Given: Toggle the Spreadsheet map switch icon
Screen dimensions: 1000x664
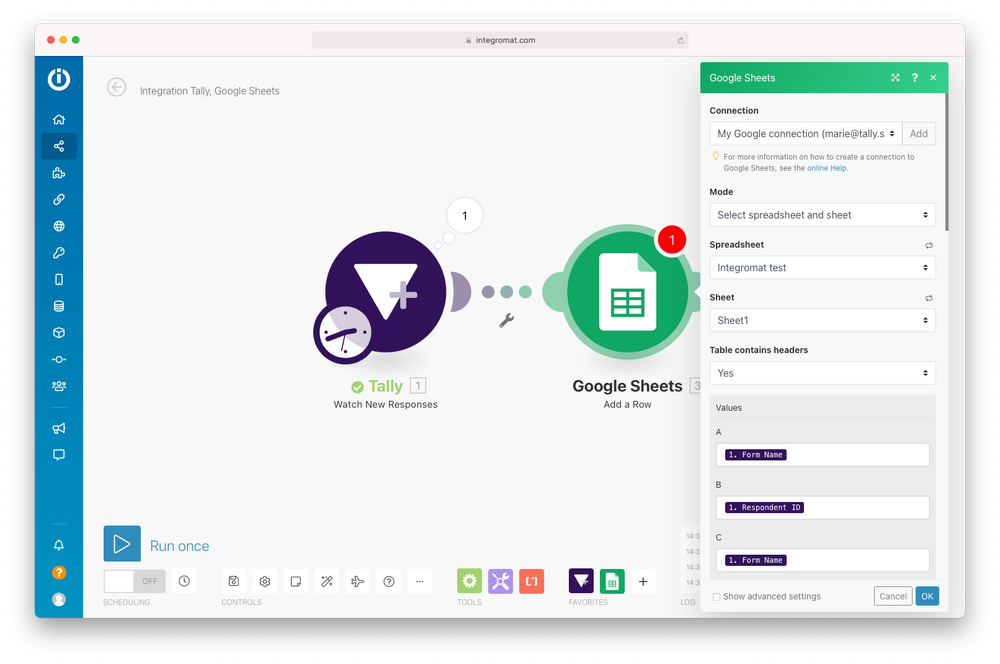Looking at the screenshot, I should (x=929, y=246).
